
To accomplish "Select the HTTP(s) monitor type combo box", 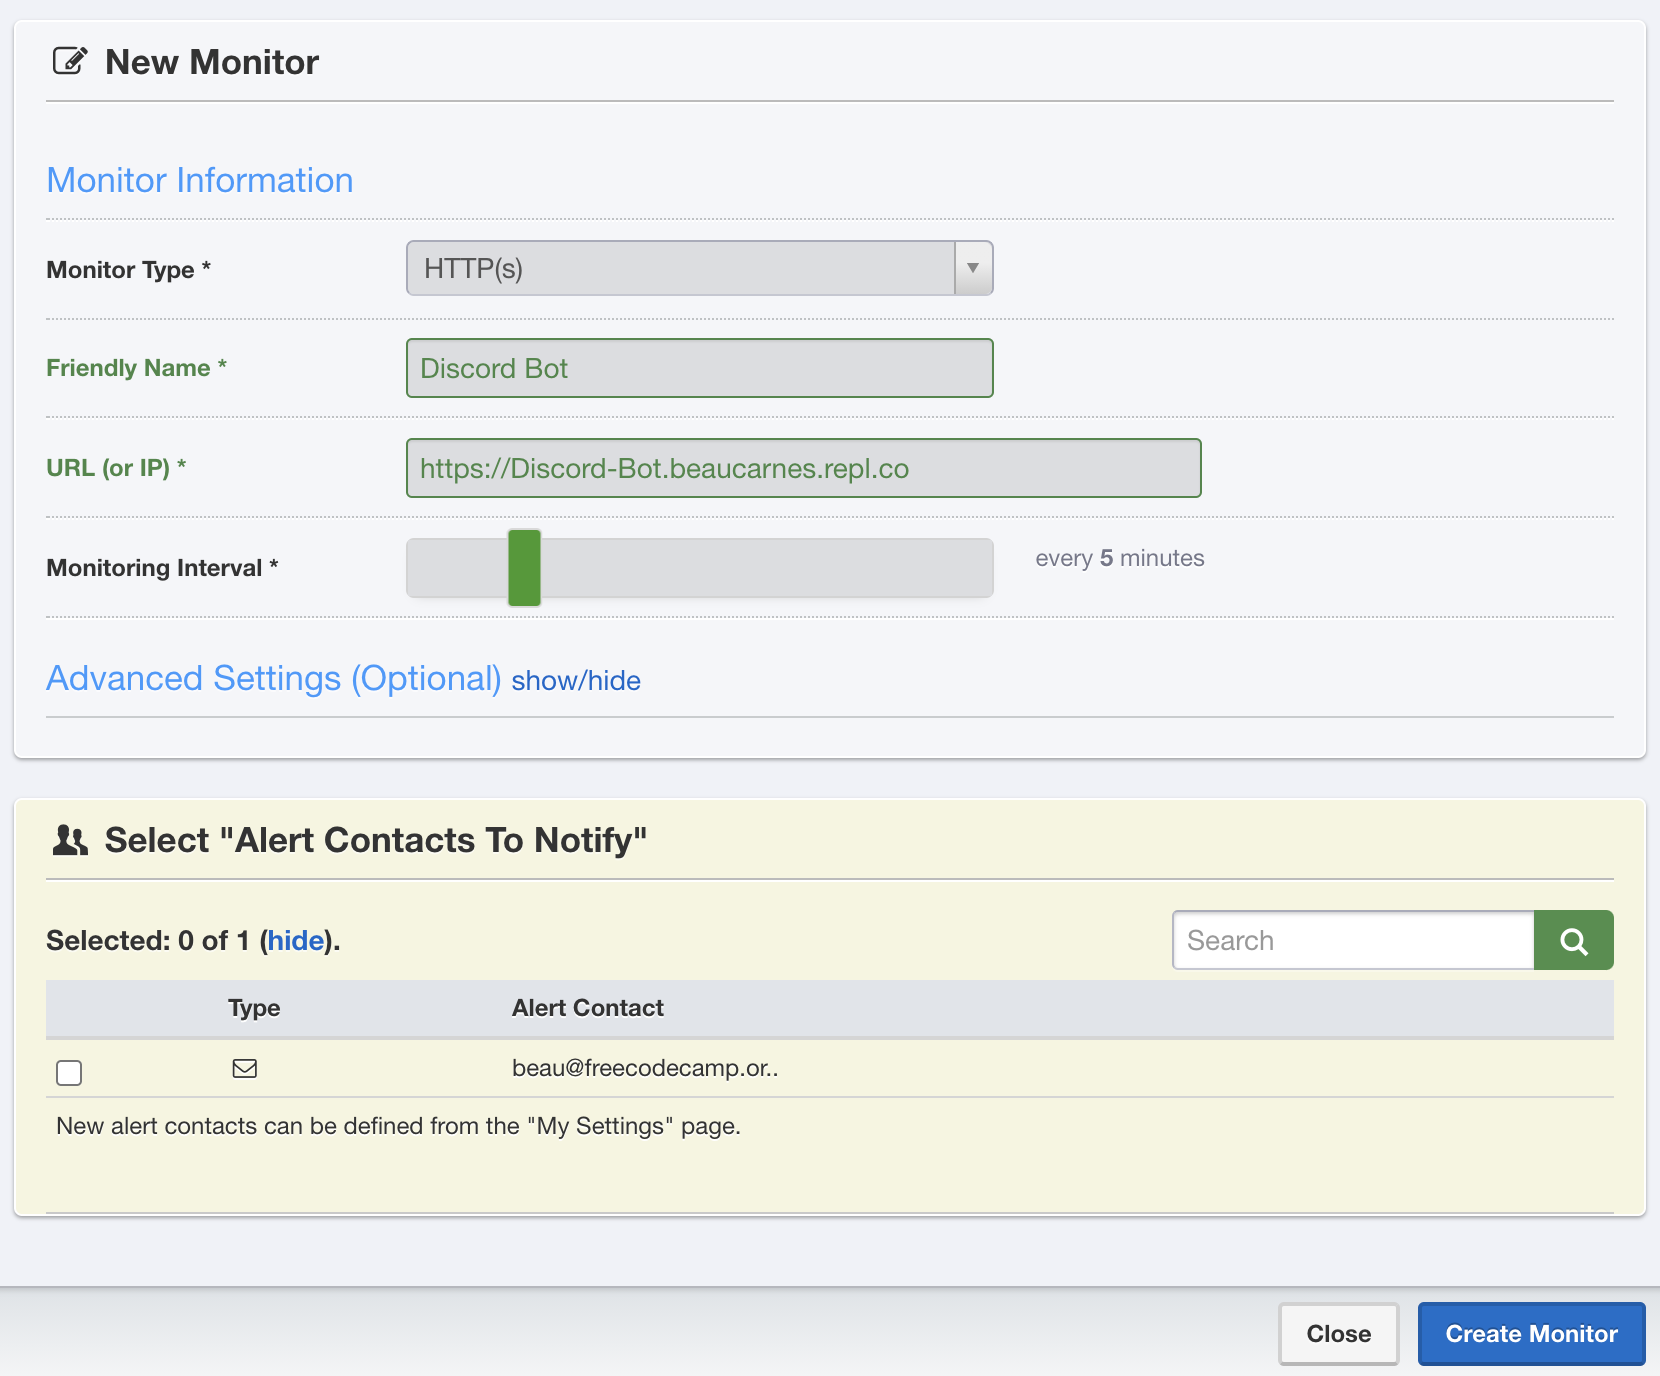I will (680, 268).
